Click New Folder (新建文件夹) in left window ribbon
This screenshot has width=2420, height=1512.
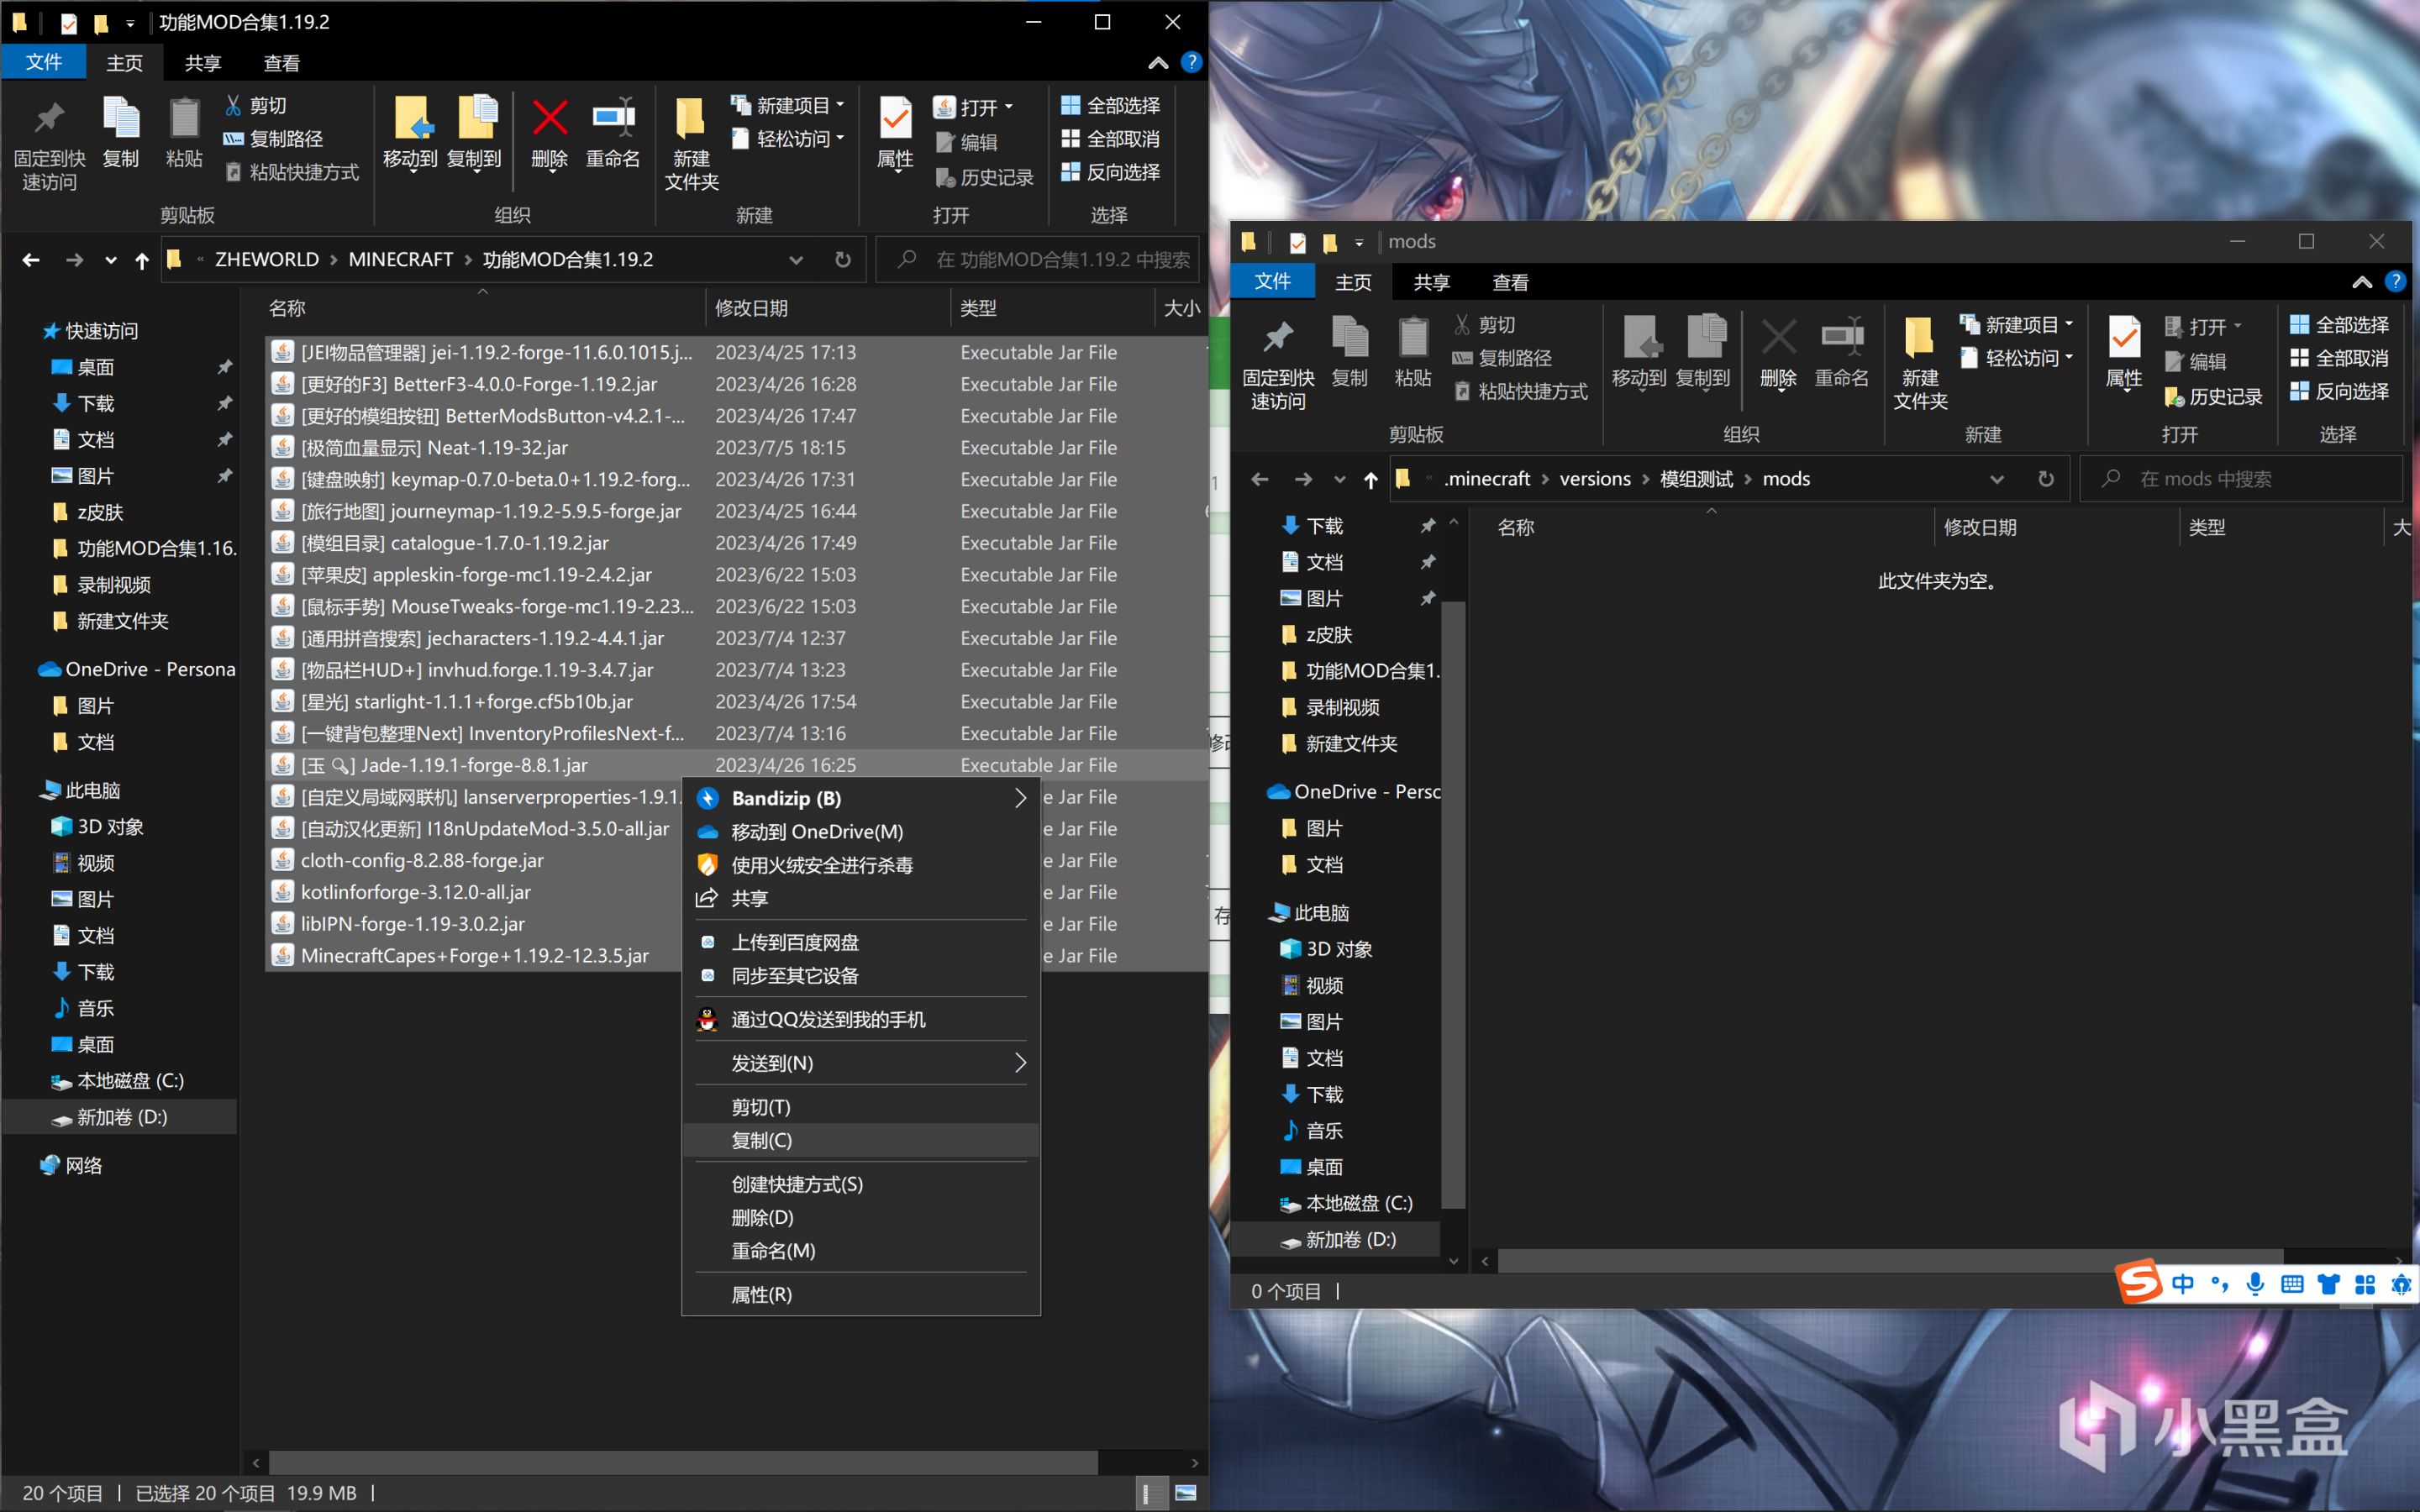(691, 143)
